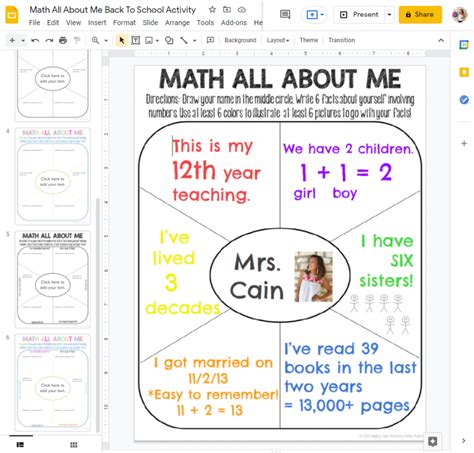Click the new slide plus button
474x453 pixels.
(12, 40)
